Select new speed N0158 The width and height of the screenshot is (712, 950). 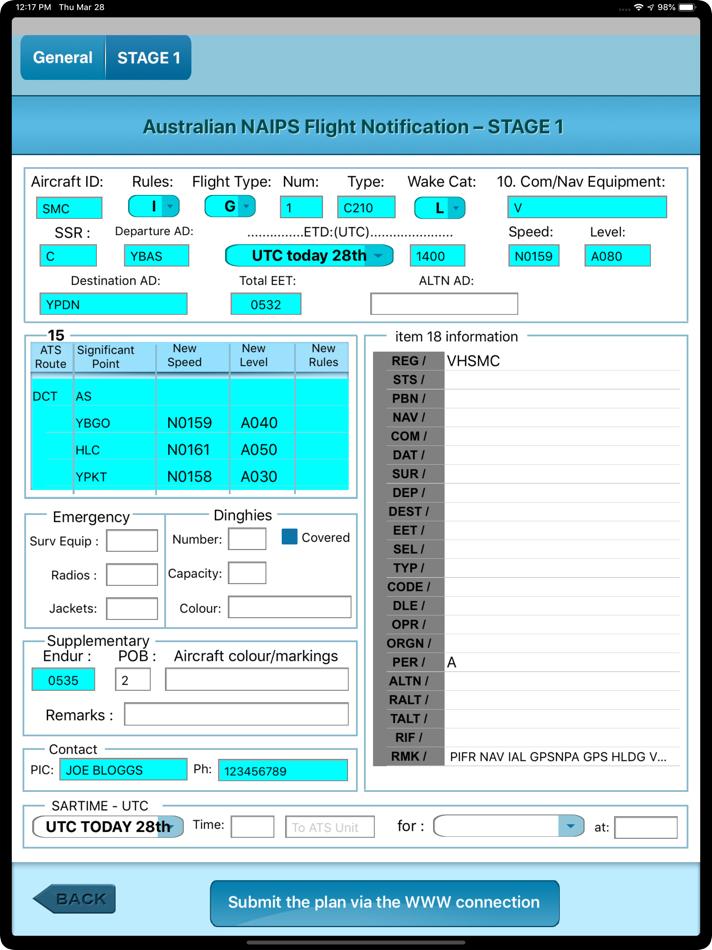189,476
